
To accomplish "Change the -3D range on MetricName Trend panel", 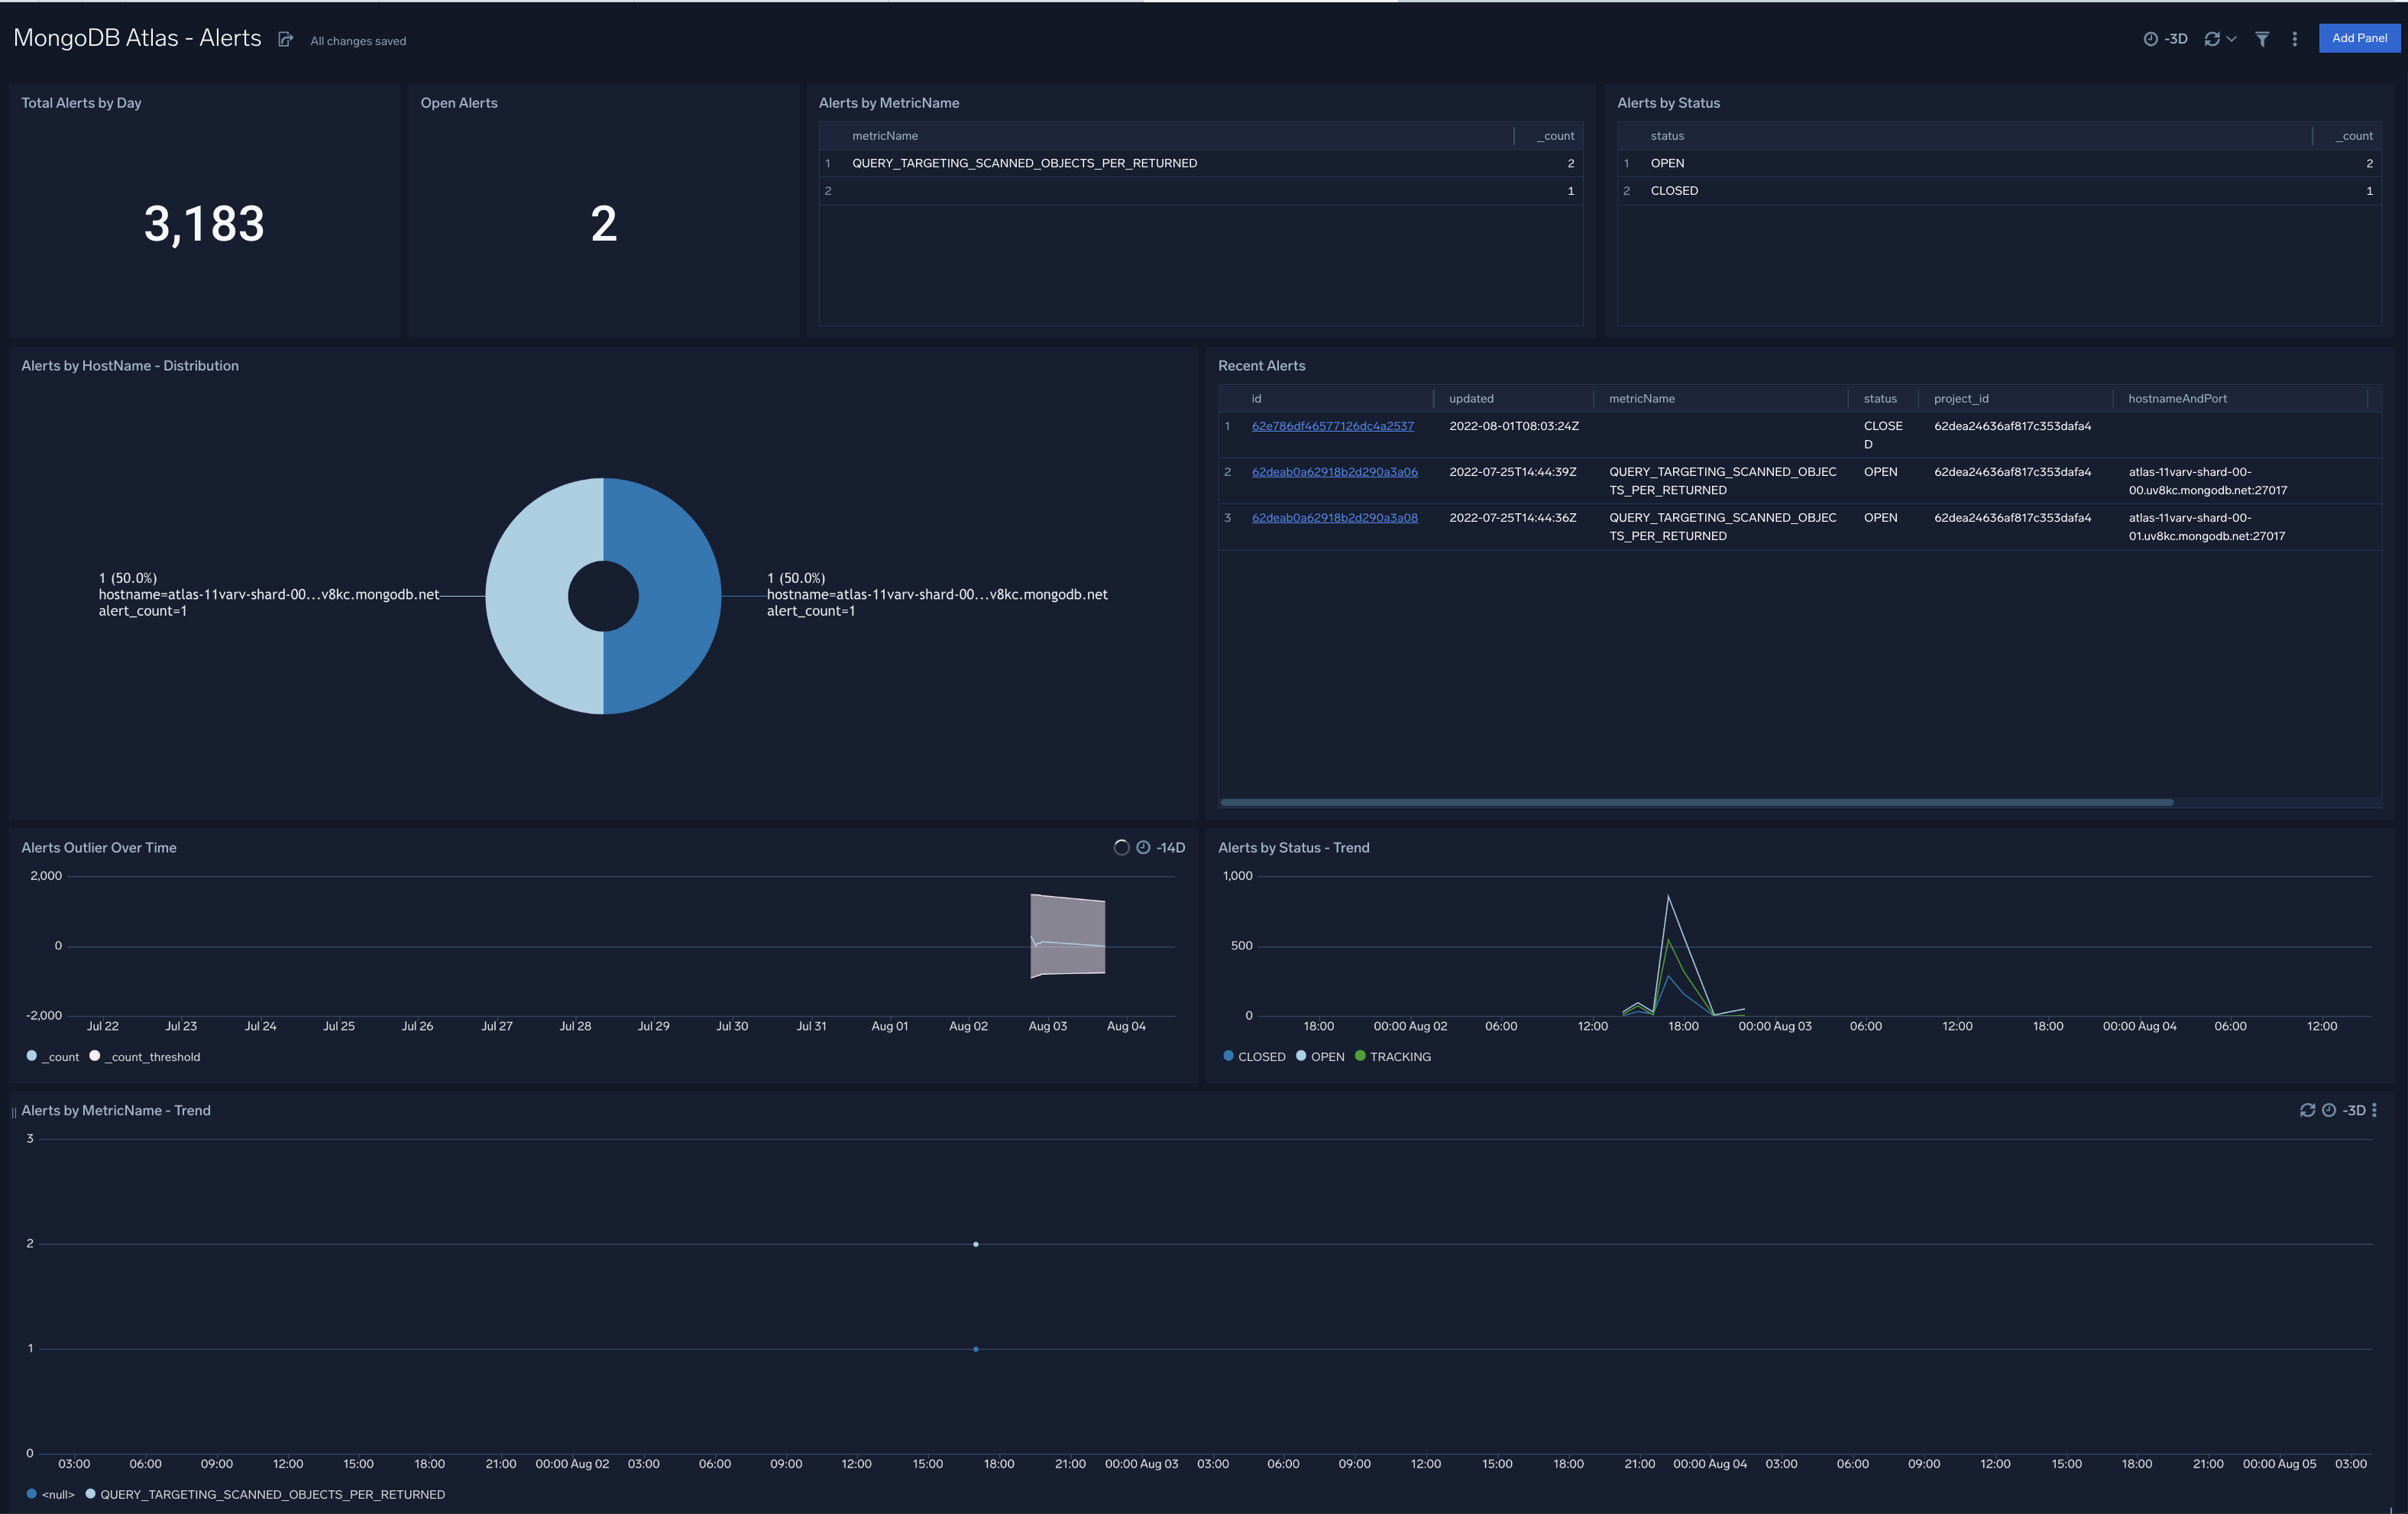I will coord(2355,1110).
